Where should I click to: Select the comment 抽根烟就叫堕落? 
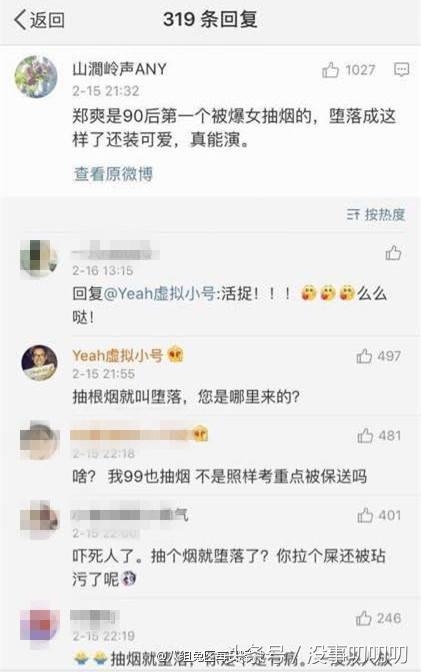[x=186, y=397]
